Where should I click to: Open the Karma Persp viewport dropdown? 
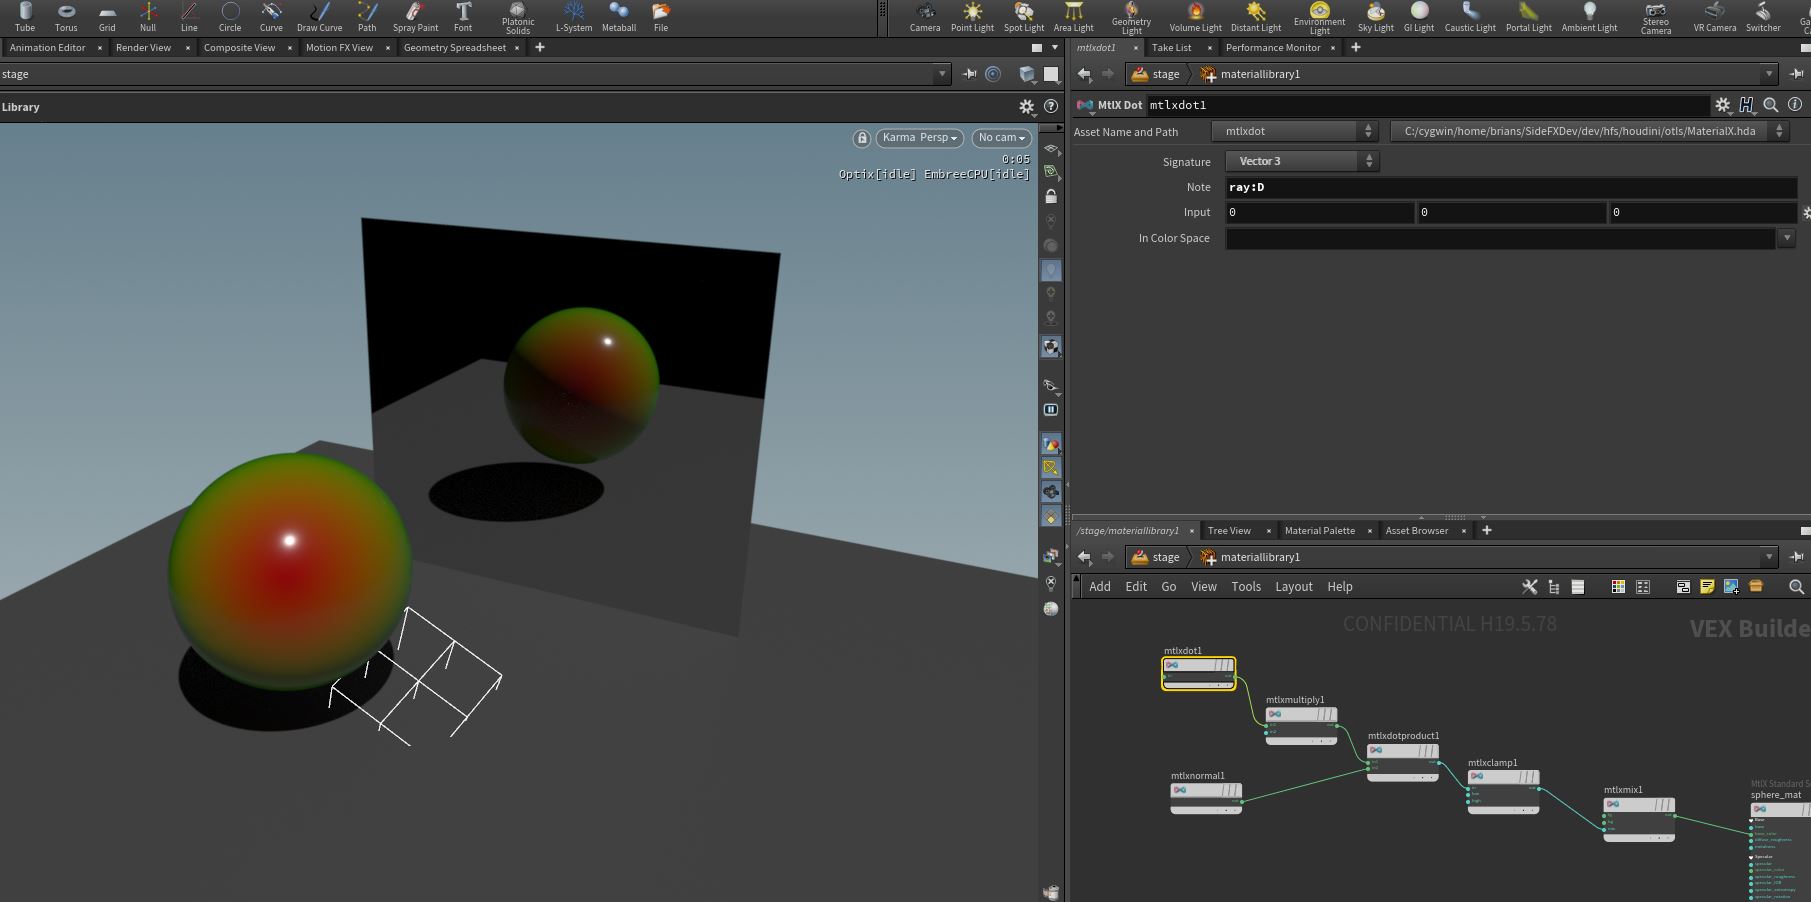click(x=920, y=138)
